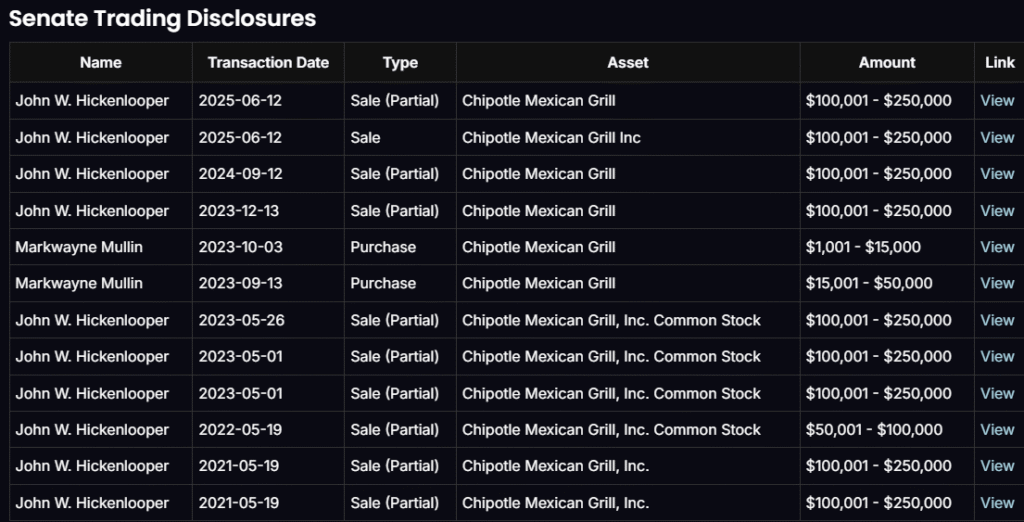Select the Amount column header
Viewport: 1024px width, 522px height.
[887, 62]
